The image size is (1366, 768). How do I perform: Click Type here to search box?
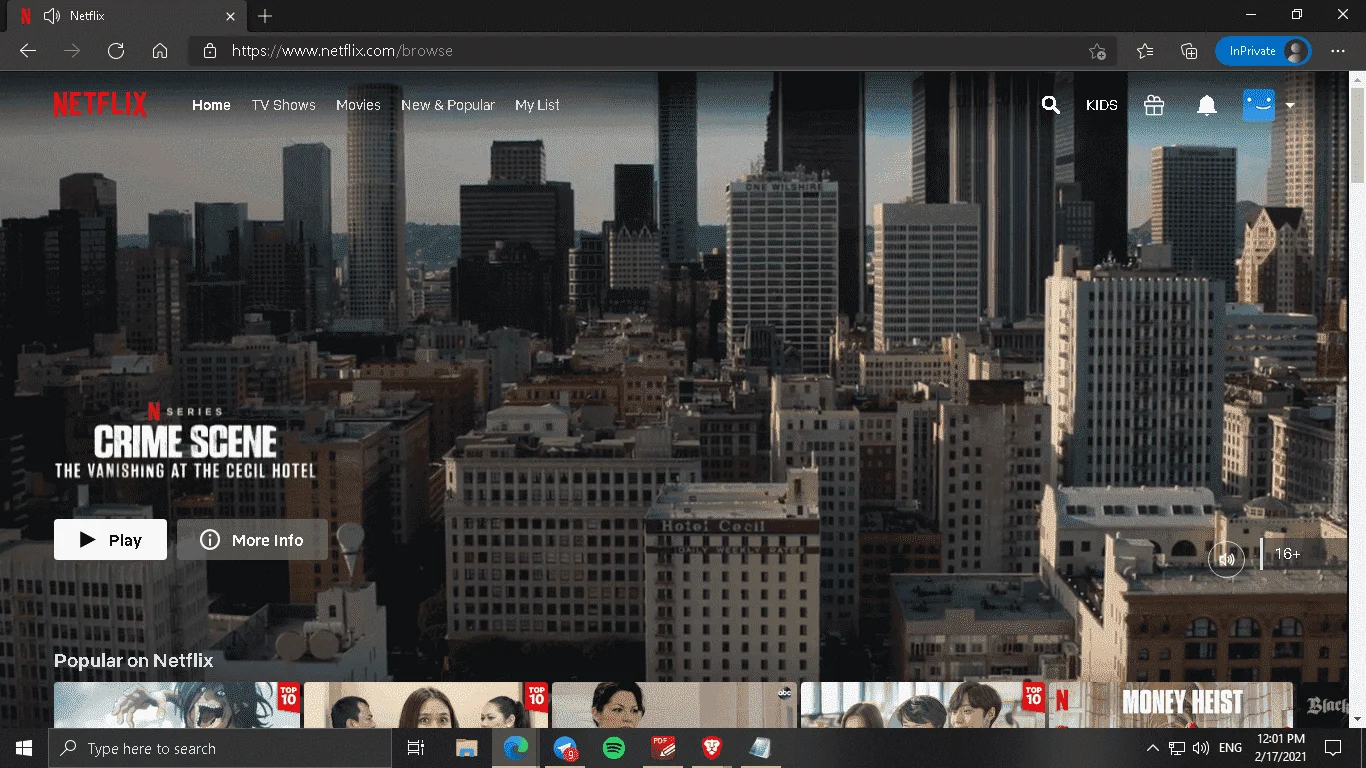220,748
